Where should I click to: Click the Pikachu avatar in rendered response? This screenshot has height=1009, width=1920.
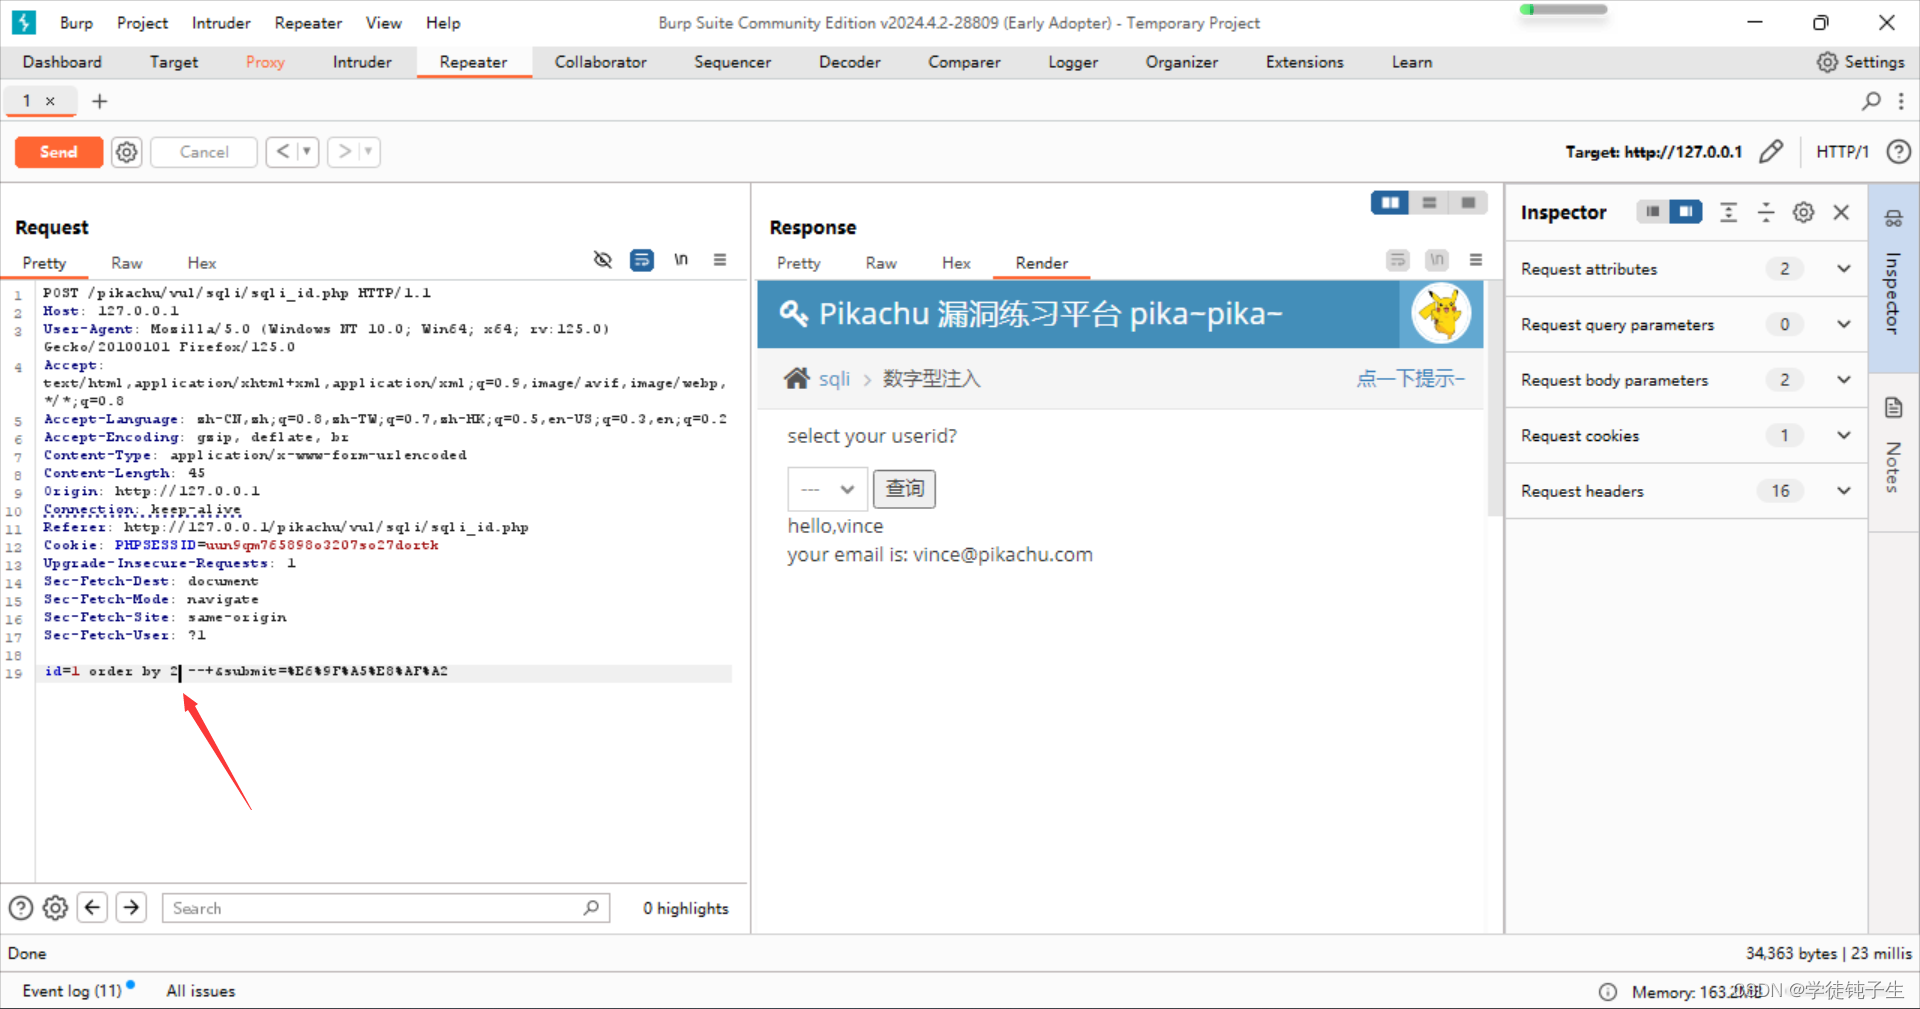(x=1441, y=313)
